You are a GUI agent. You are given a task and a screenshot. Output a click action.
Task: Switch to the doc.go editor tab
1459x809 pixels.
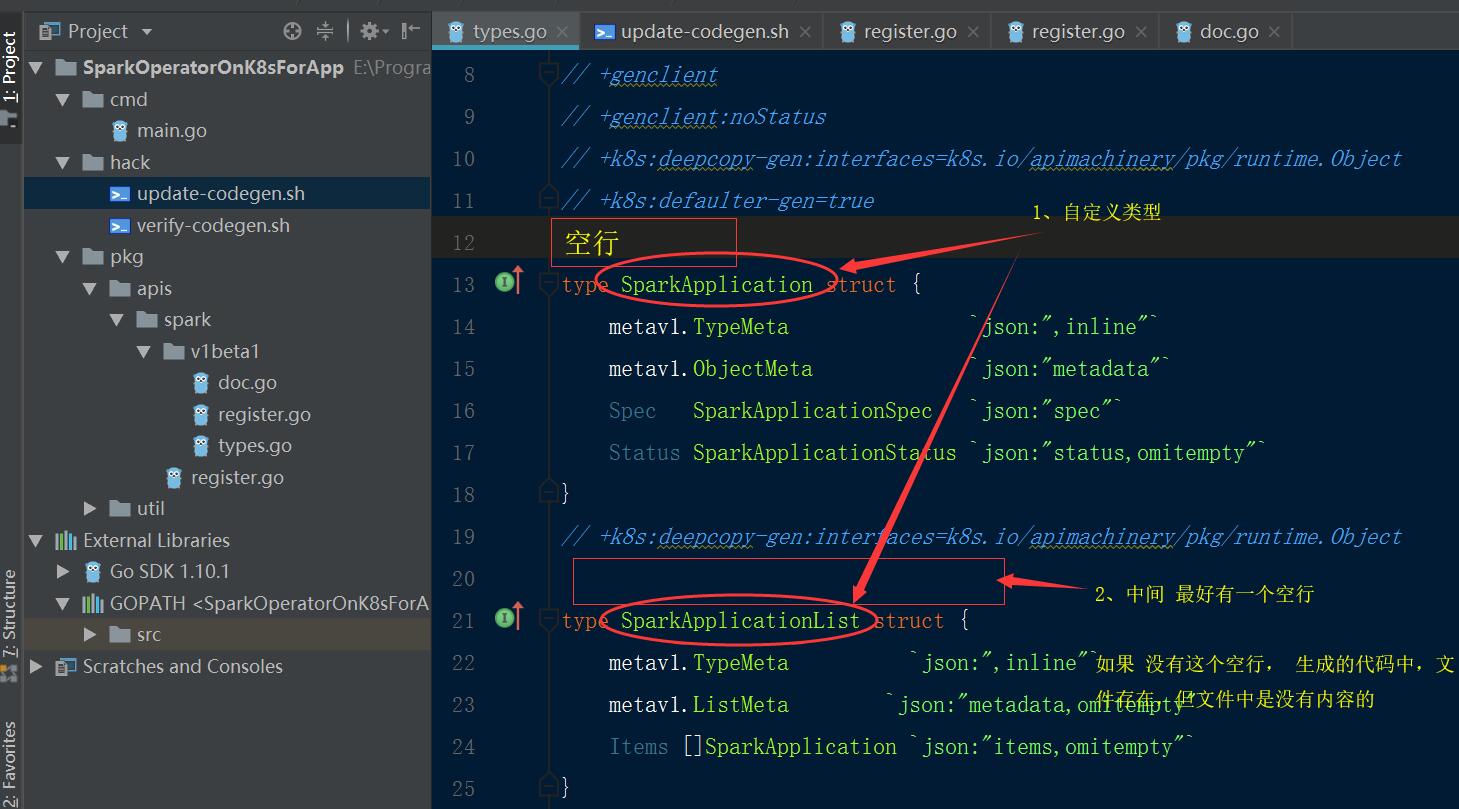[x=1228, y=32]
